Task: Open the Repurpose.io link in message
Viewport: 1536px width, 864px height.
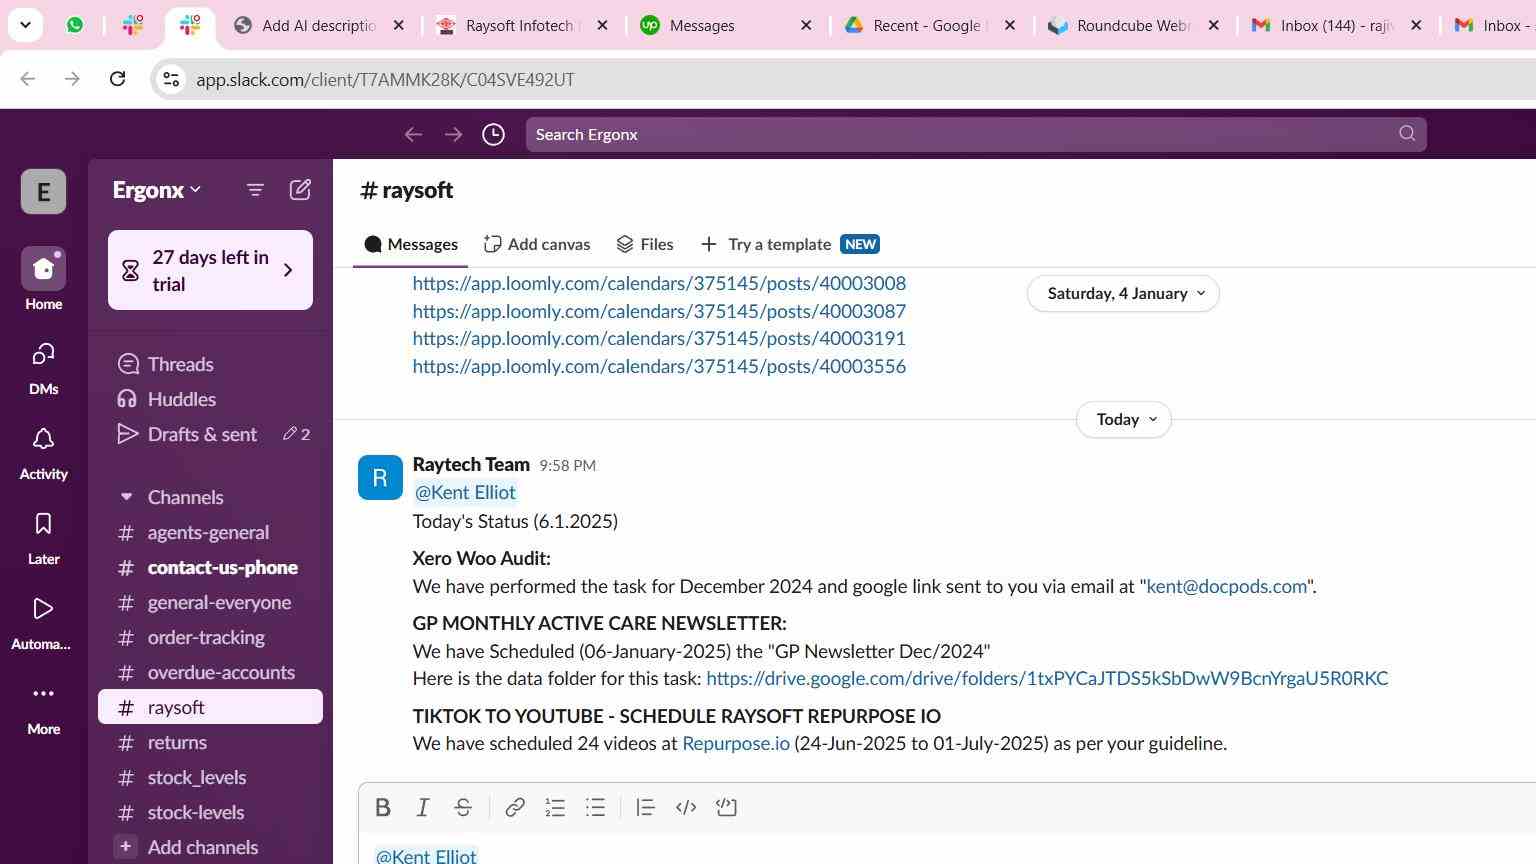Action: point(735,744)
